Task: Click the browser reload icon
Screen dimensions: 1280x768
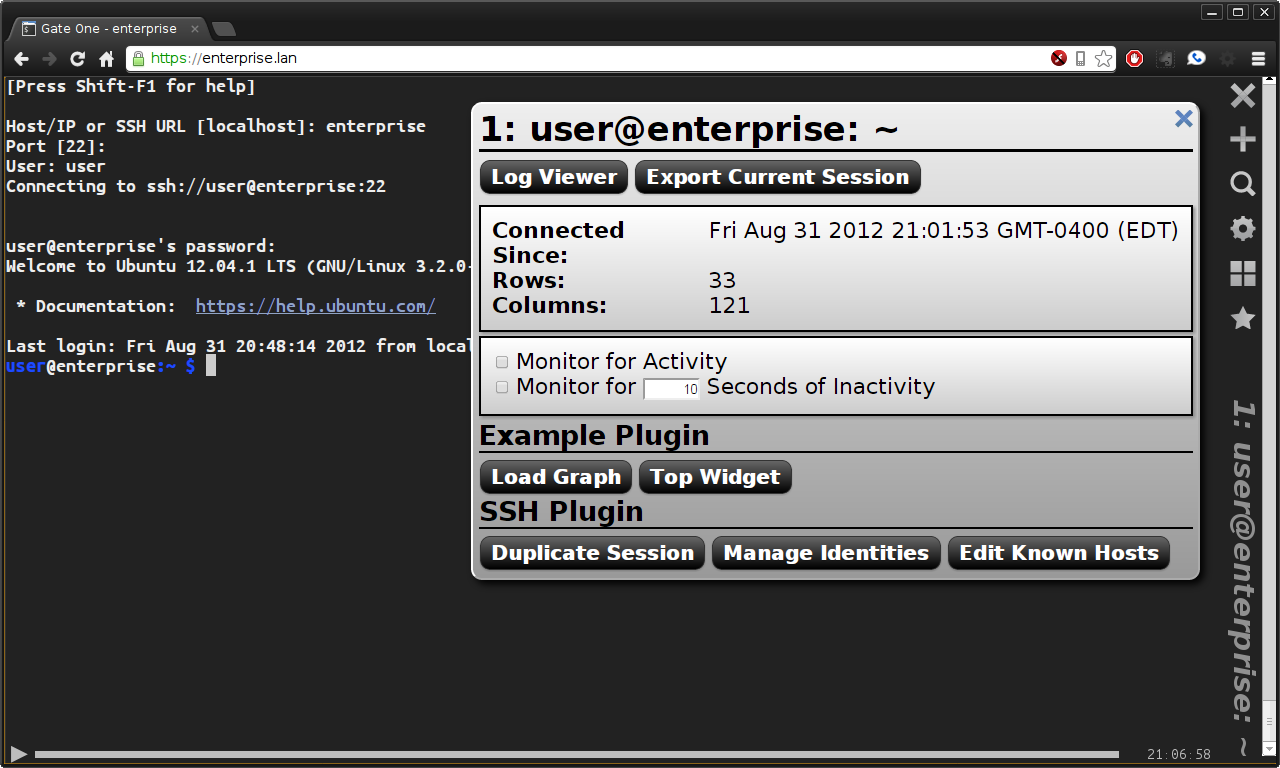Action: pyautogui.click(x=77, y=59)
